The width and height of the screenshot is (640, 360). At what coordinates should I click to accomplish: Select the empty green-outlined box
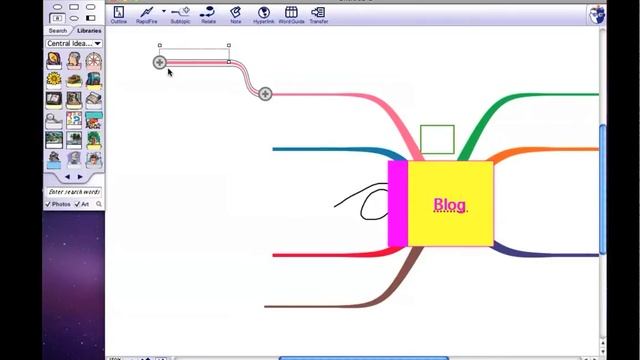click(437, 140)
